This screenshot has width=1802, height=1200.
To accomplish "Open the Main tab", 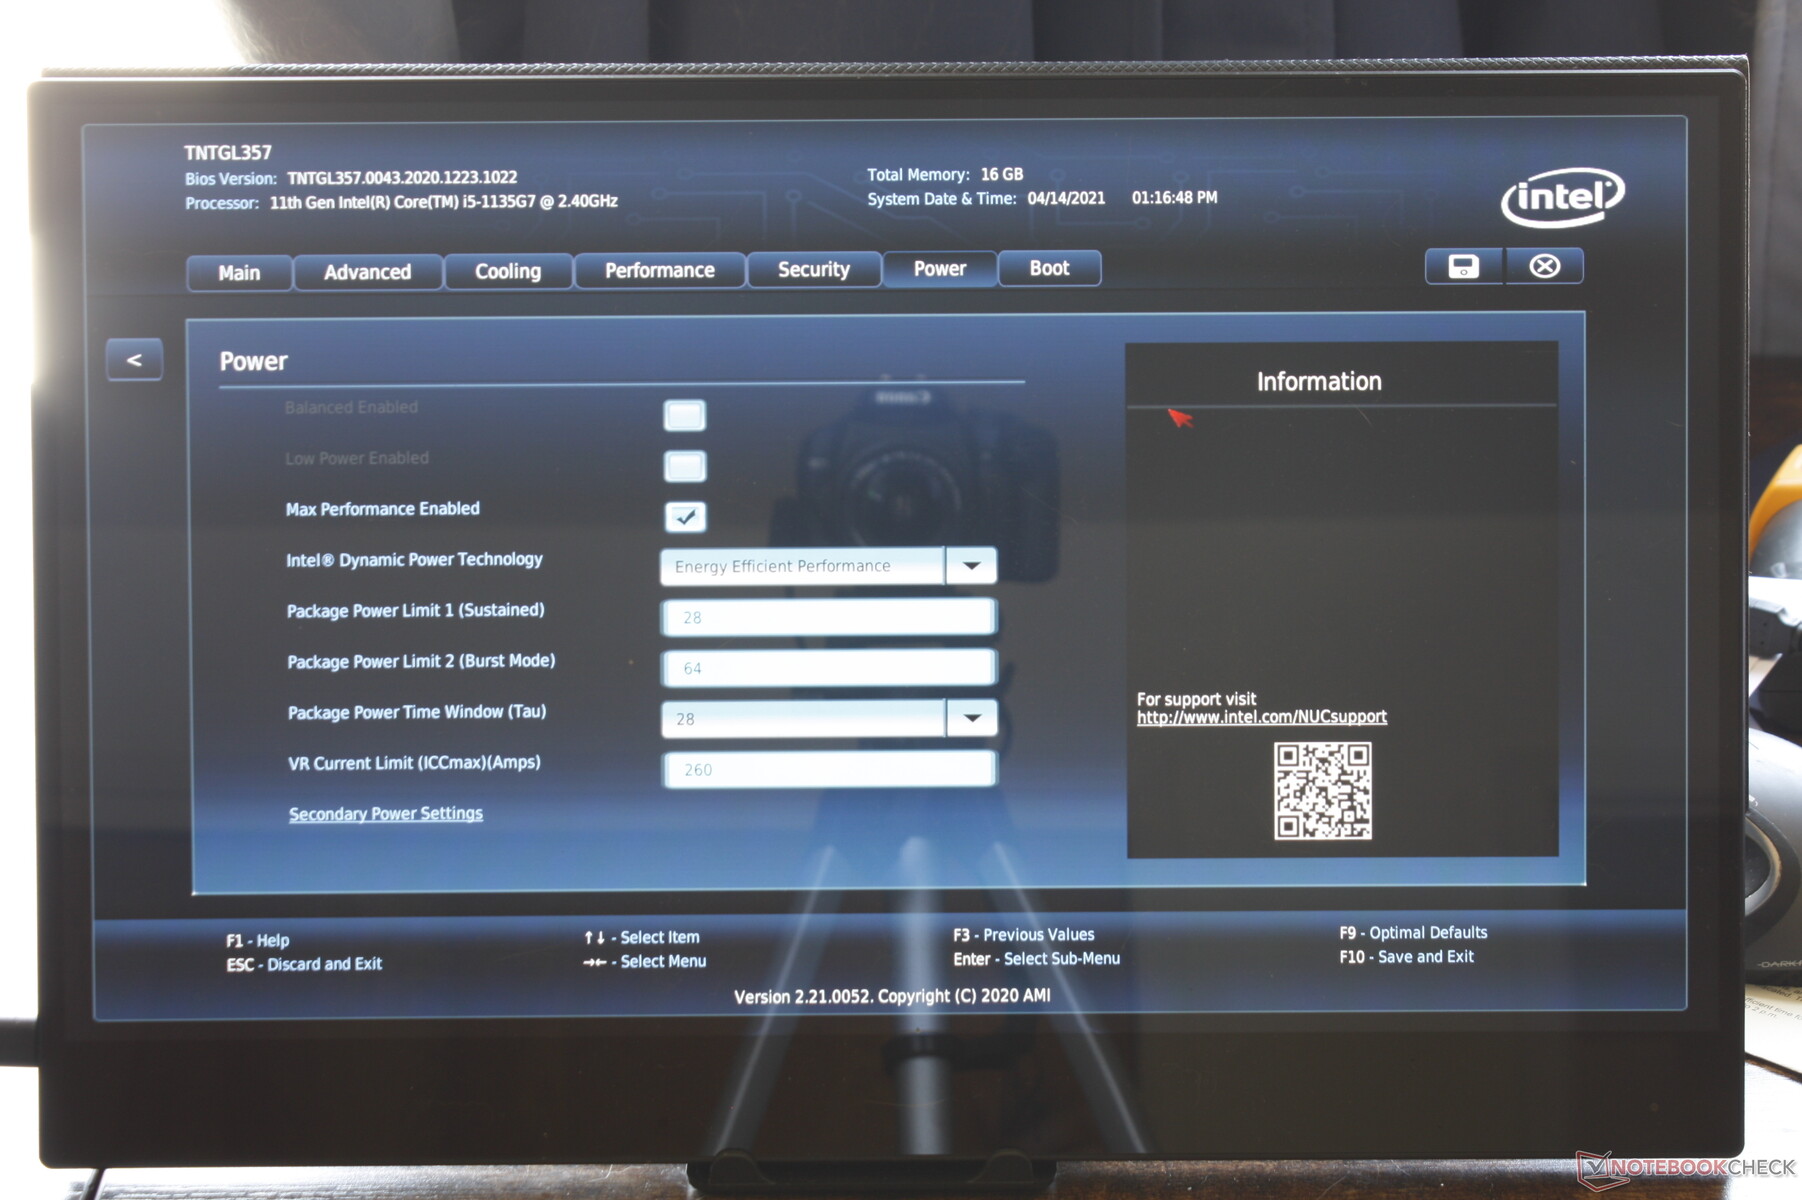I will coord(239,273).
